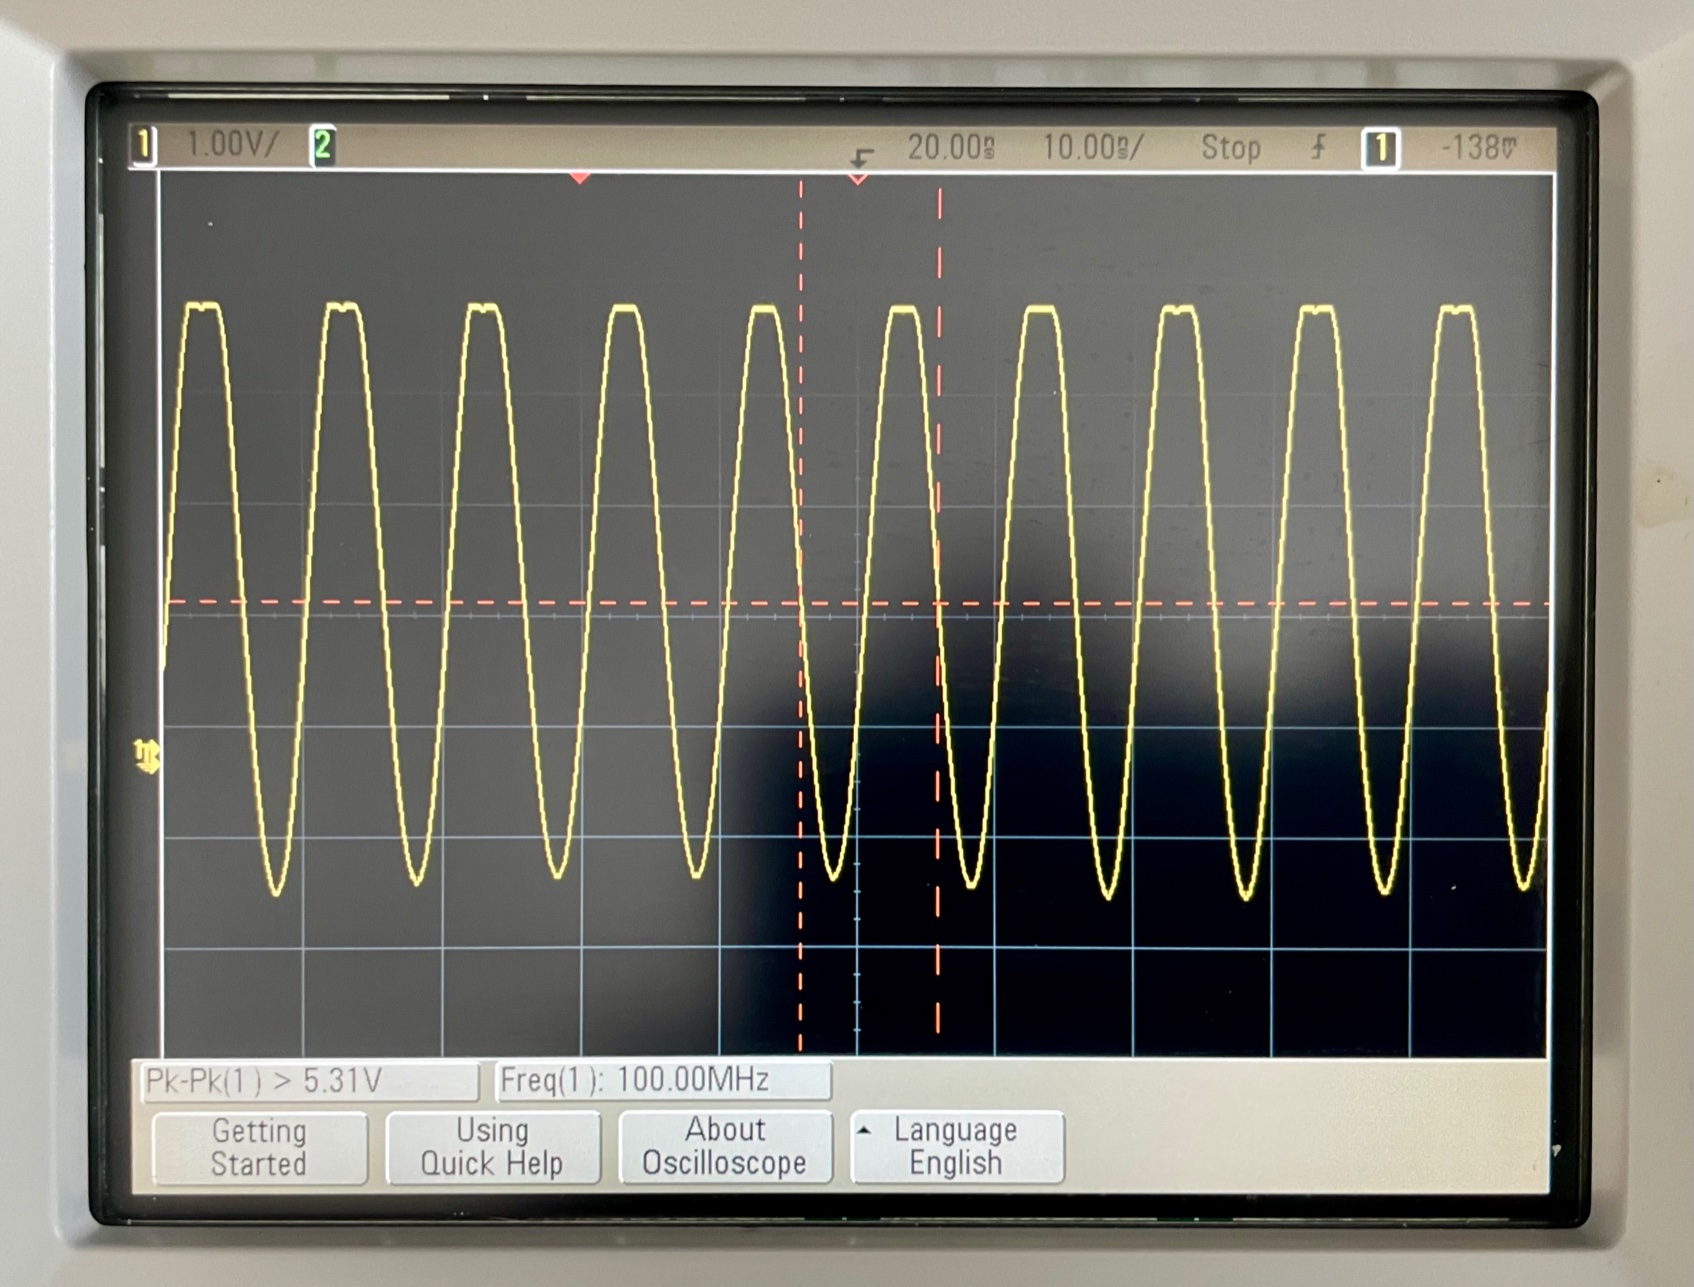Click the -138 trigger level readout
1694x1287 pixels.
coord(1478,149)
